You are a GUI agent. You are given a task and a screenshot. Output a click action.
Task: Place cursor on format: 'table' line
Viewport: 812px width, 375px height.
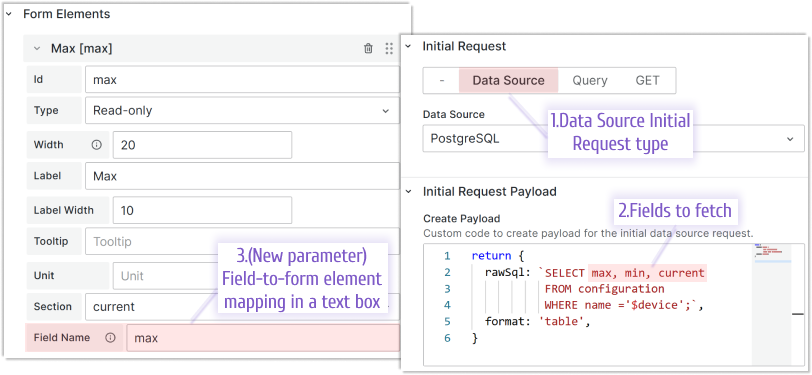click(538, 322)
